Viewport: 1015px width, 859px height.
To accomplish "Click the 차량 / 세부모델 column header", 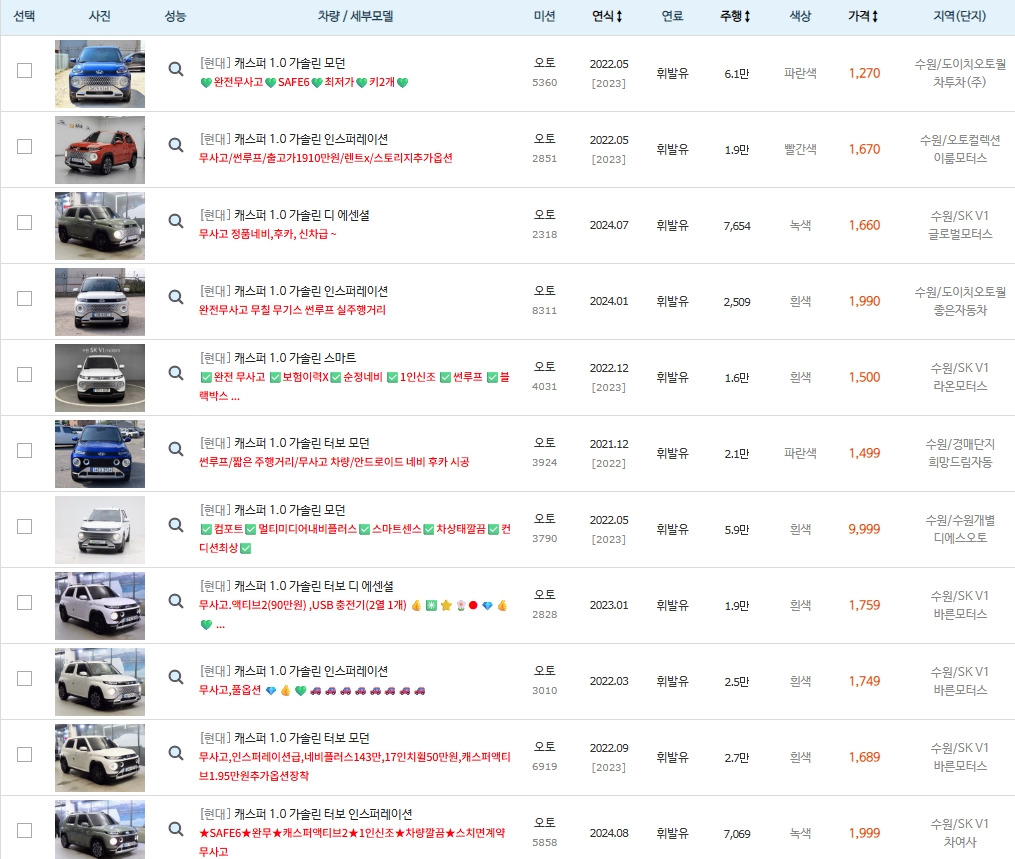I will (x=355, y=16).
